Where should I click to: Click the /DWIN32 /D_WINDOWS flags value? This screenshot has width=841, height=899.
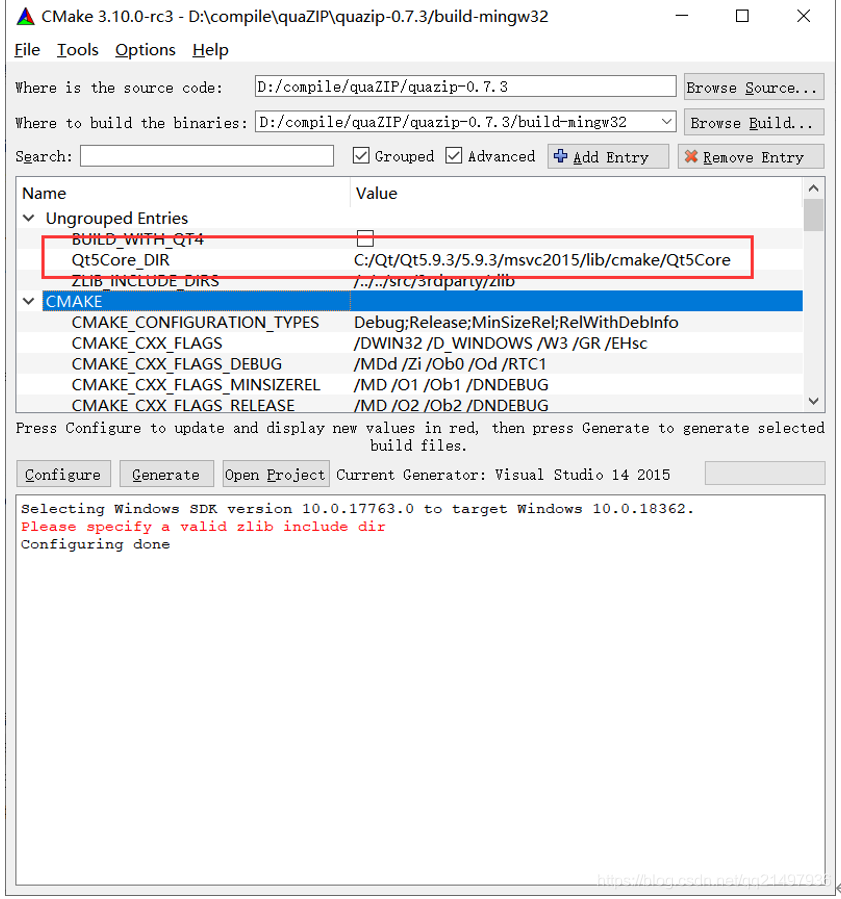pyautogui.click(x=500, y=343)
